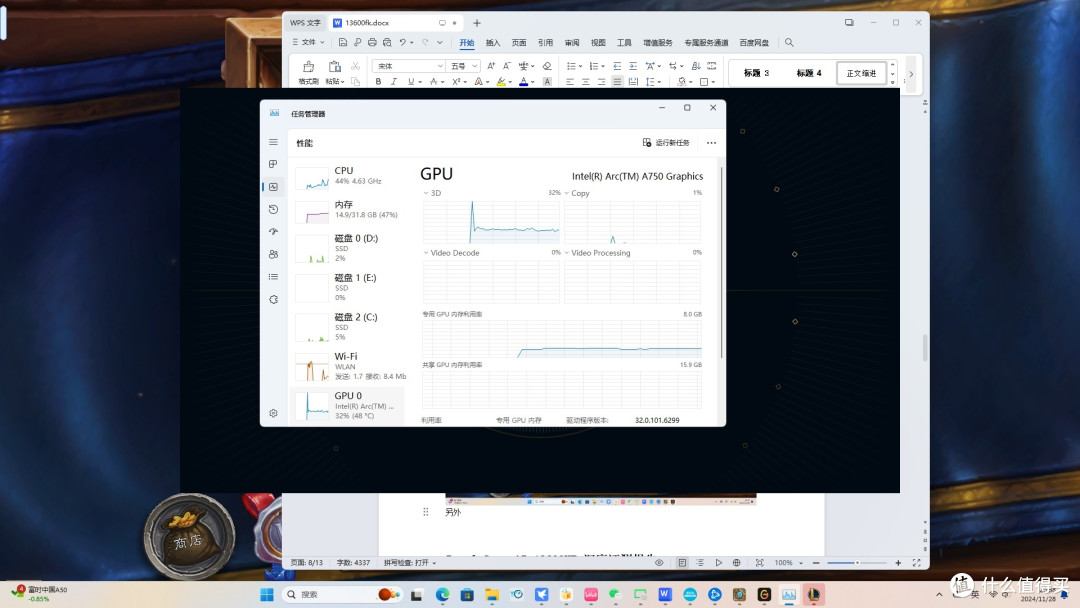
Task: Switch to WPS 开始 ribbon tab
Action: coord(467,43)
